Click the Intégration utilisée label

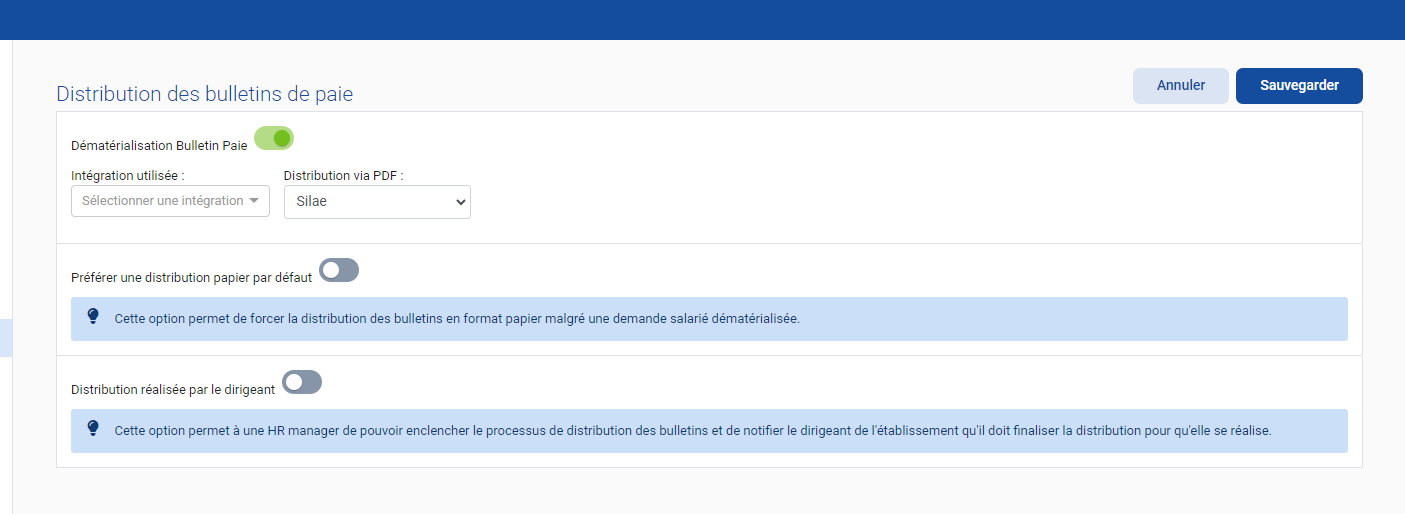(128, 175)
